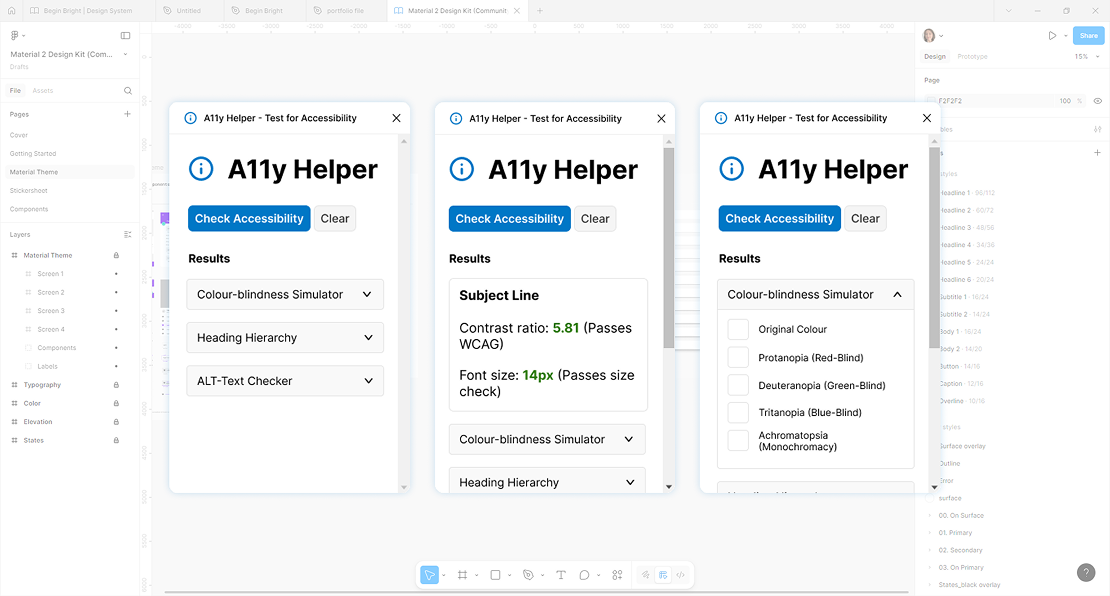This screenshot has height=596, width=1110.
Task: Toggle page colour visibility eye icon
Action: [x=1097, y=101]
